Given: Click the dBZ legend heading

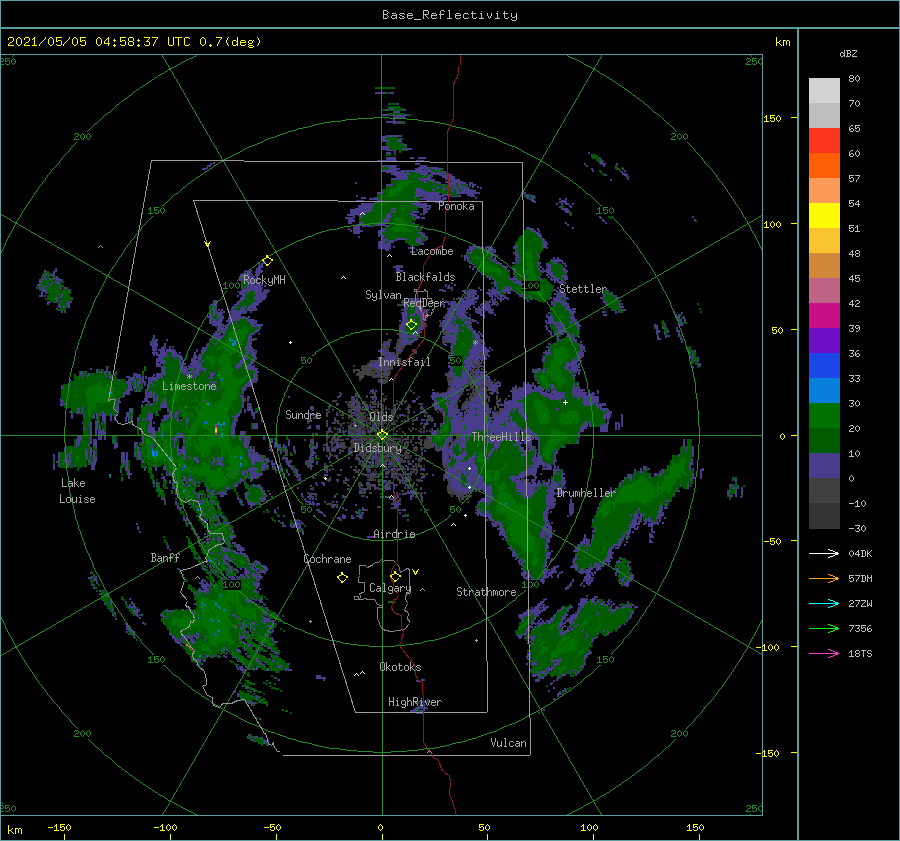Looking at the screenshot, I should pyautogui.click(x=848, y=53).
